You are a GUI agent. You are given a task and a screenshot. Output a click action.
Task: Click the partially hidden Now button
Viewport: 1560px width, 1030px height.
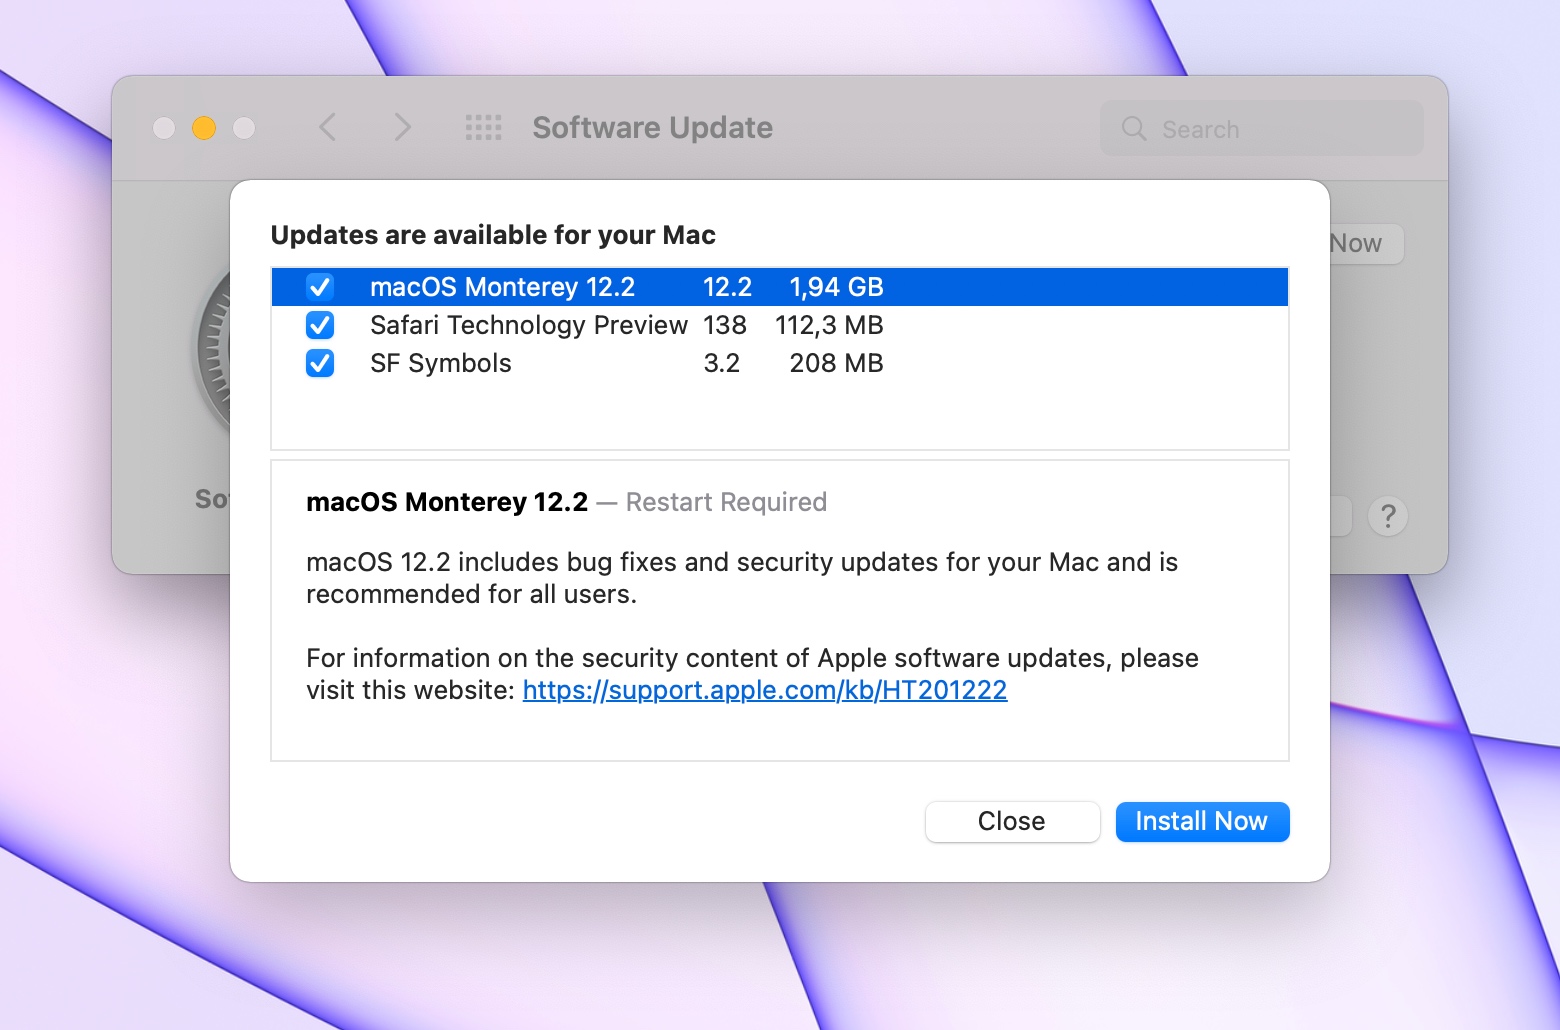point(1366,243)
